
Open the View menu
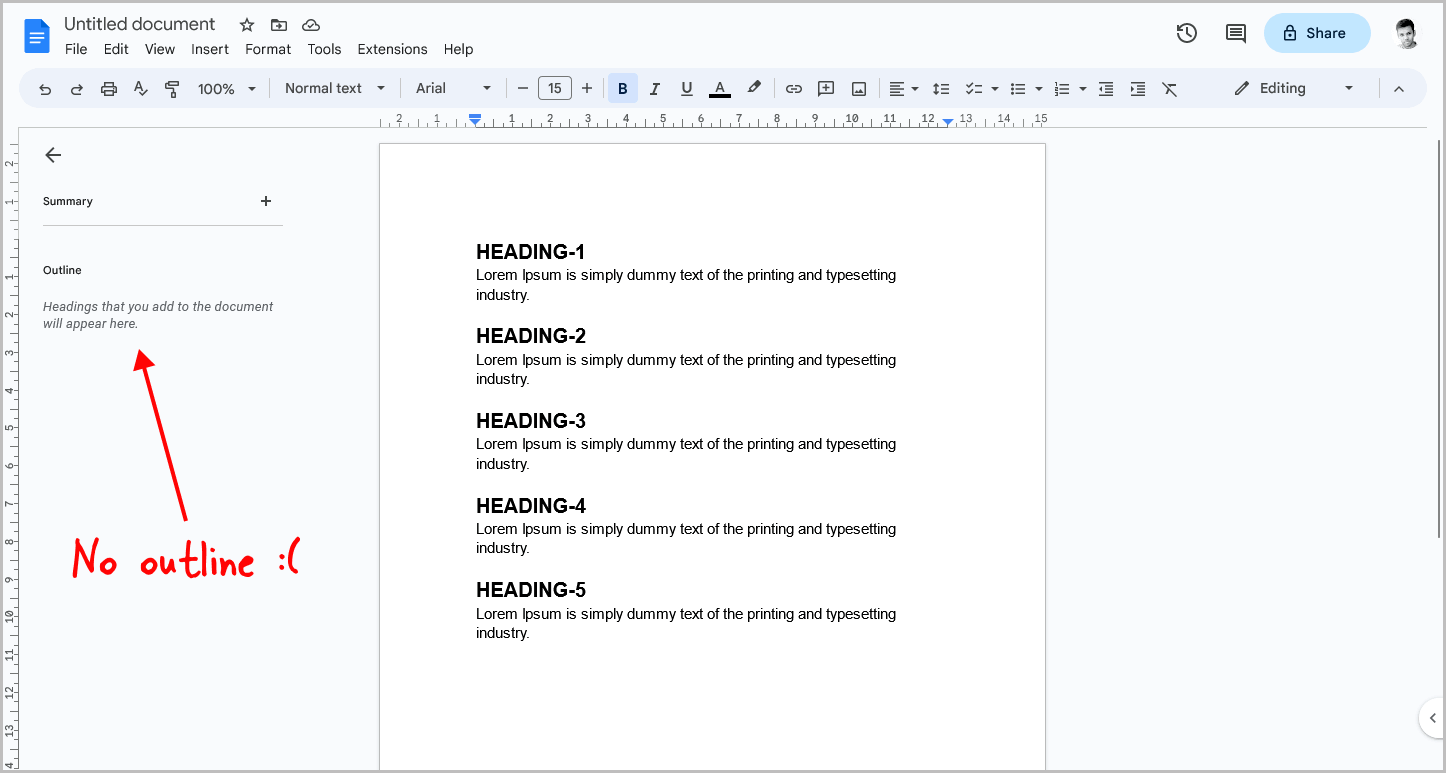point(160,49)
